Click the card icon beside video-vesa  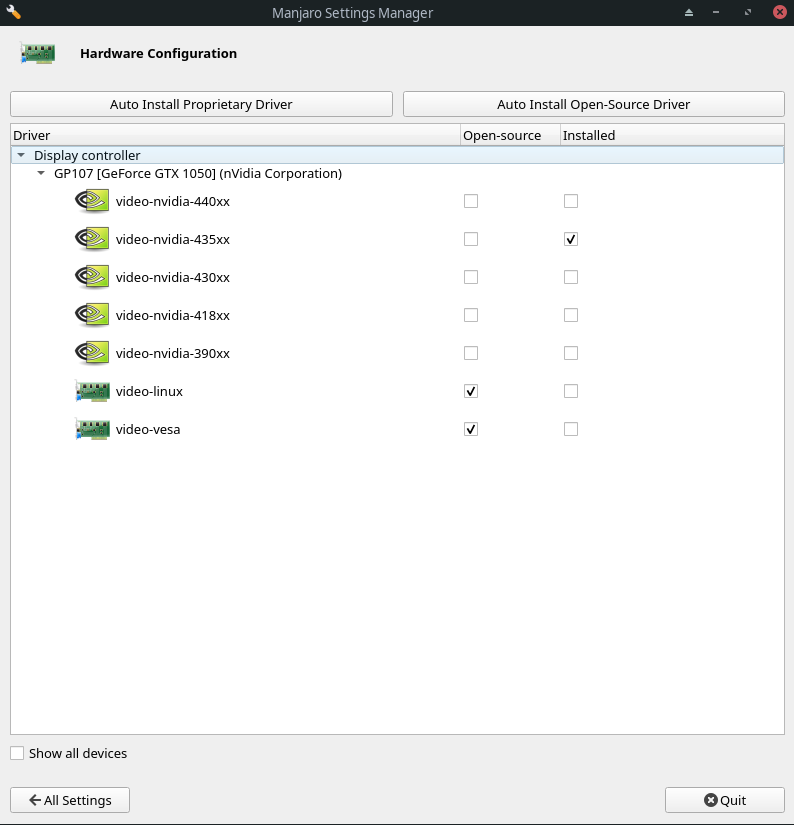[x=93, y=429]
